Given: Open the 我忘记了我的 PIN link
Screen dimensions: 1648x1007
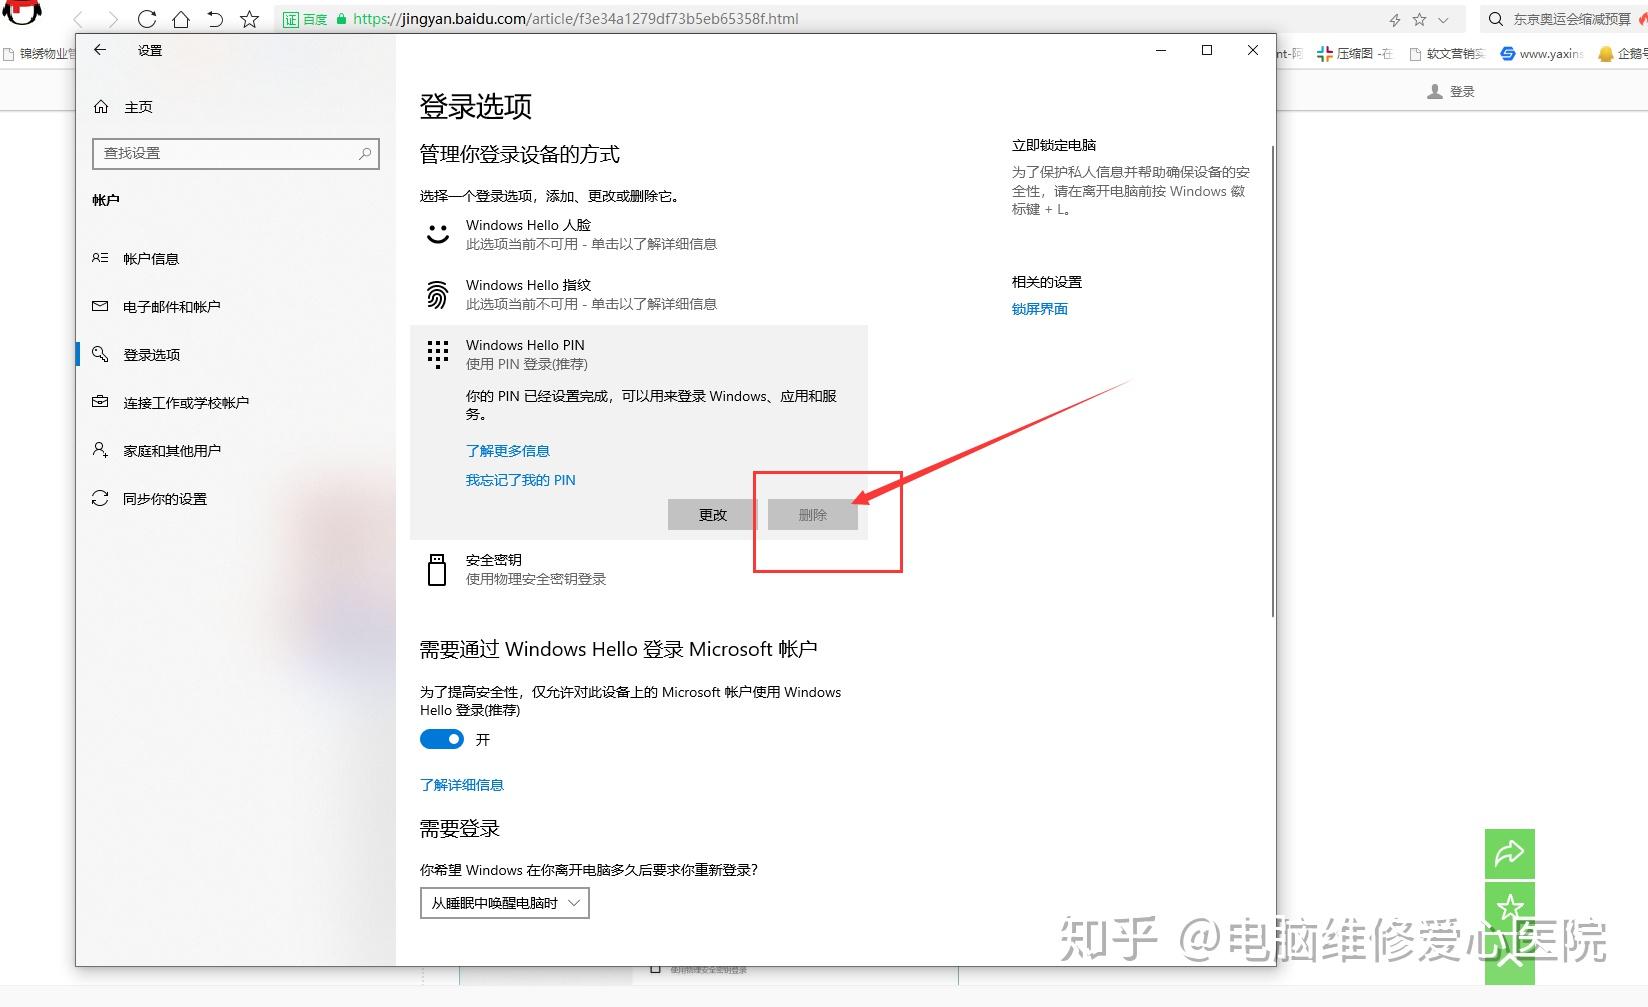Looking at the screenshot, I should (520, 480).
